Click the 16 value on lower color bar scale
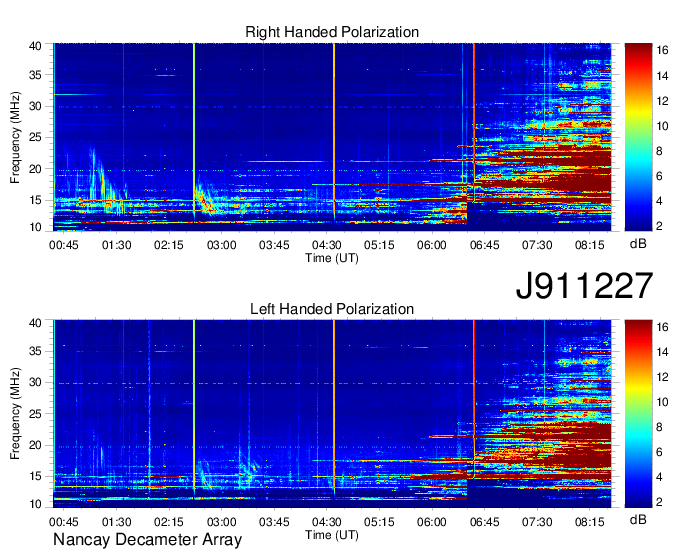680x552 pixels. [662, 327]
